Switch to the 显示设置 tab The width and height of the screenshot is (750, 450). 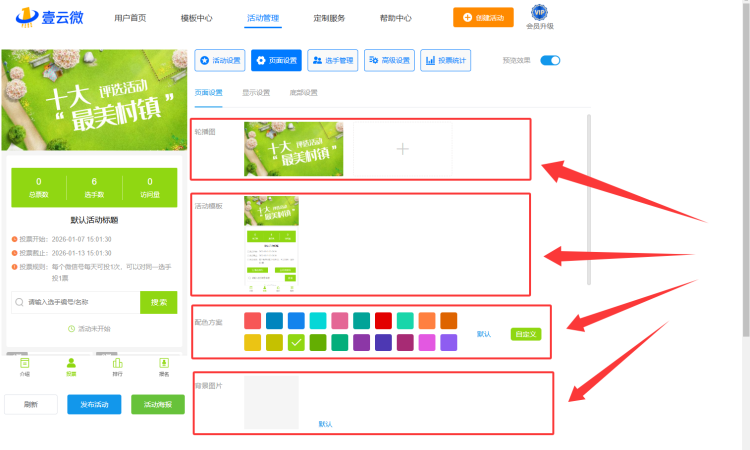tap(256, 92)
